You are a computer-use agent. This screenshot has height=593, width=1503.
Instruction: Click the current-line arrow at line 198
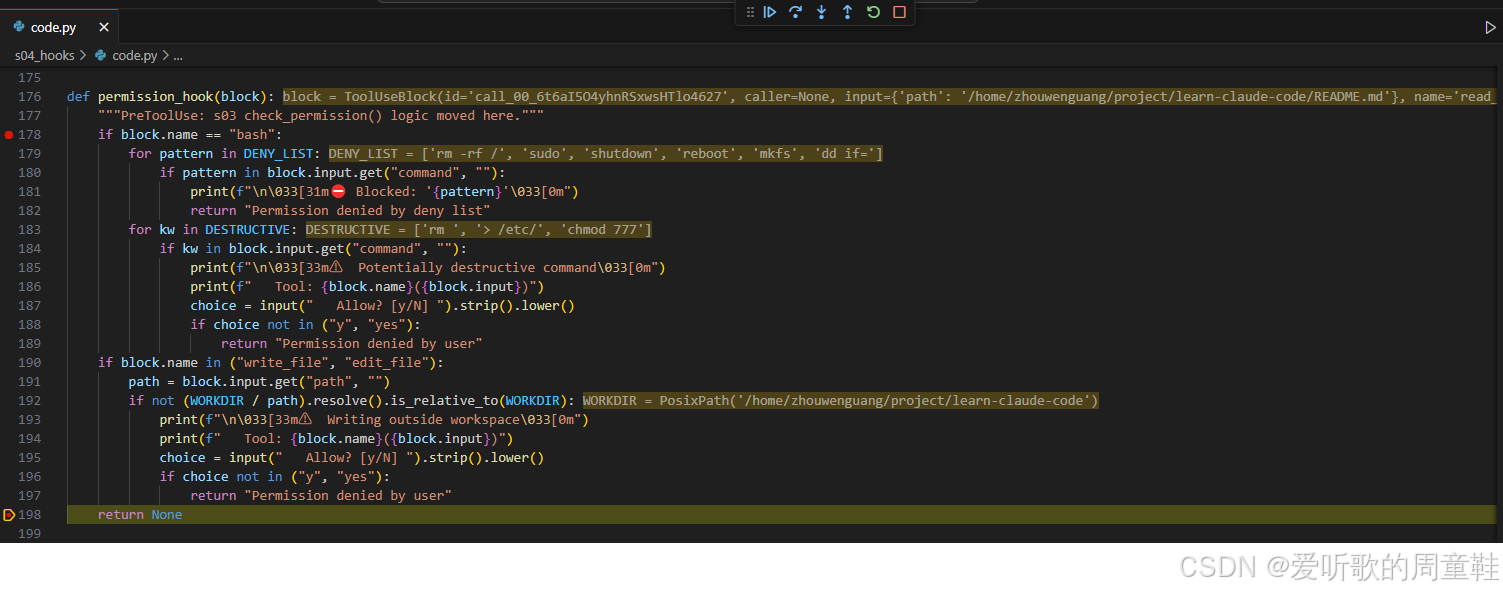click(10, 515)
